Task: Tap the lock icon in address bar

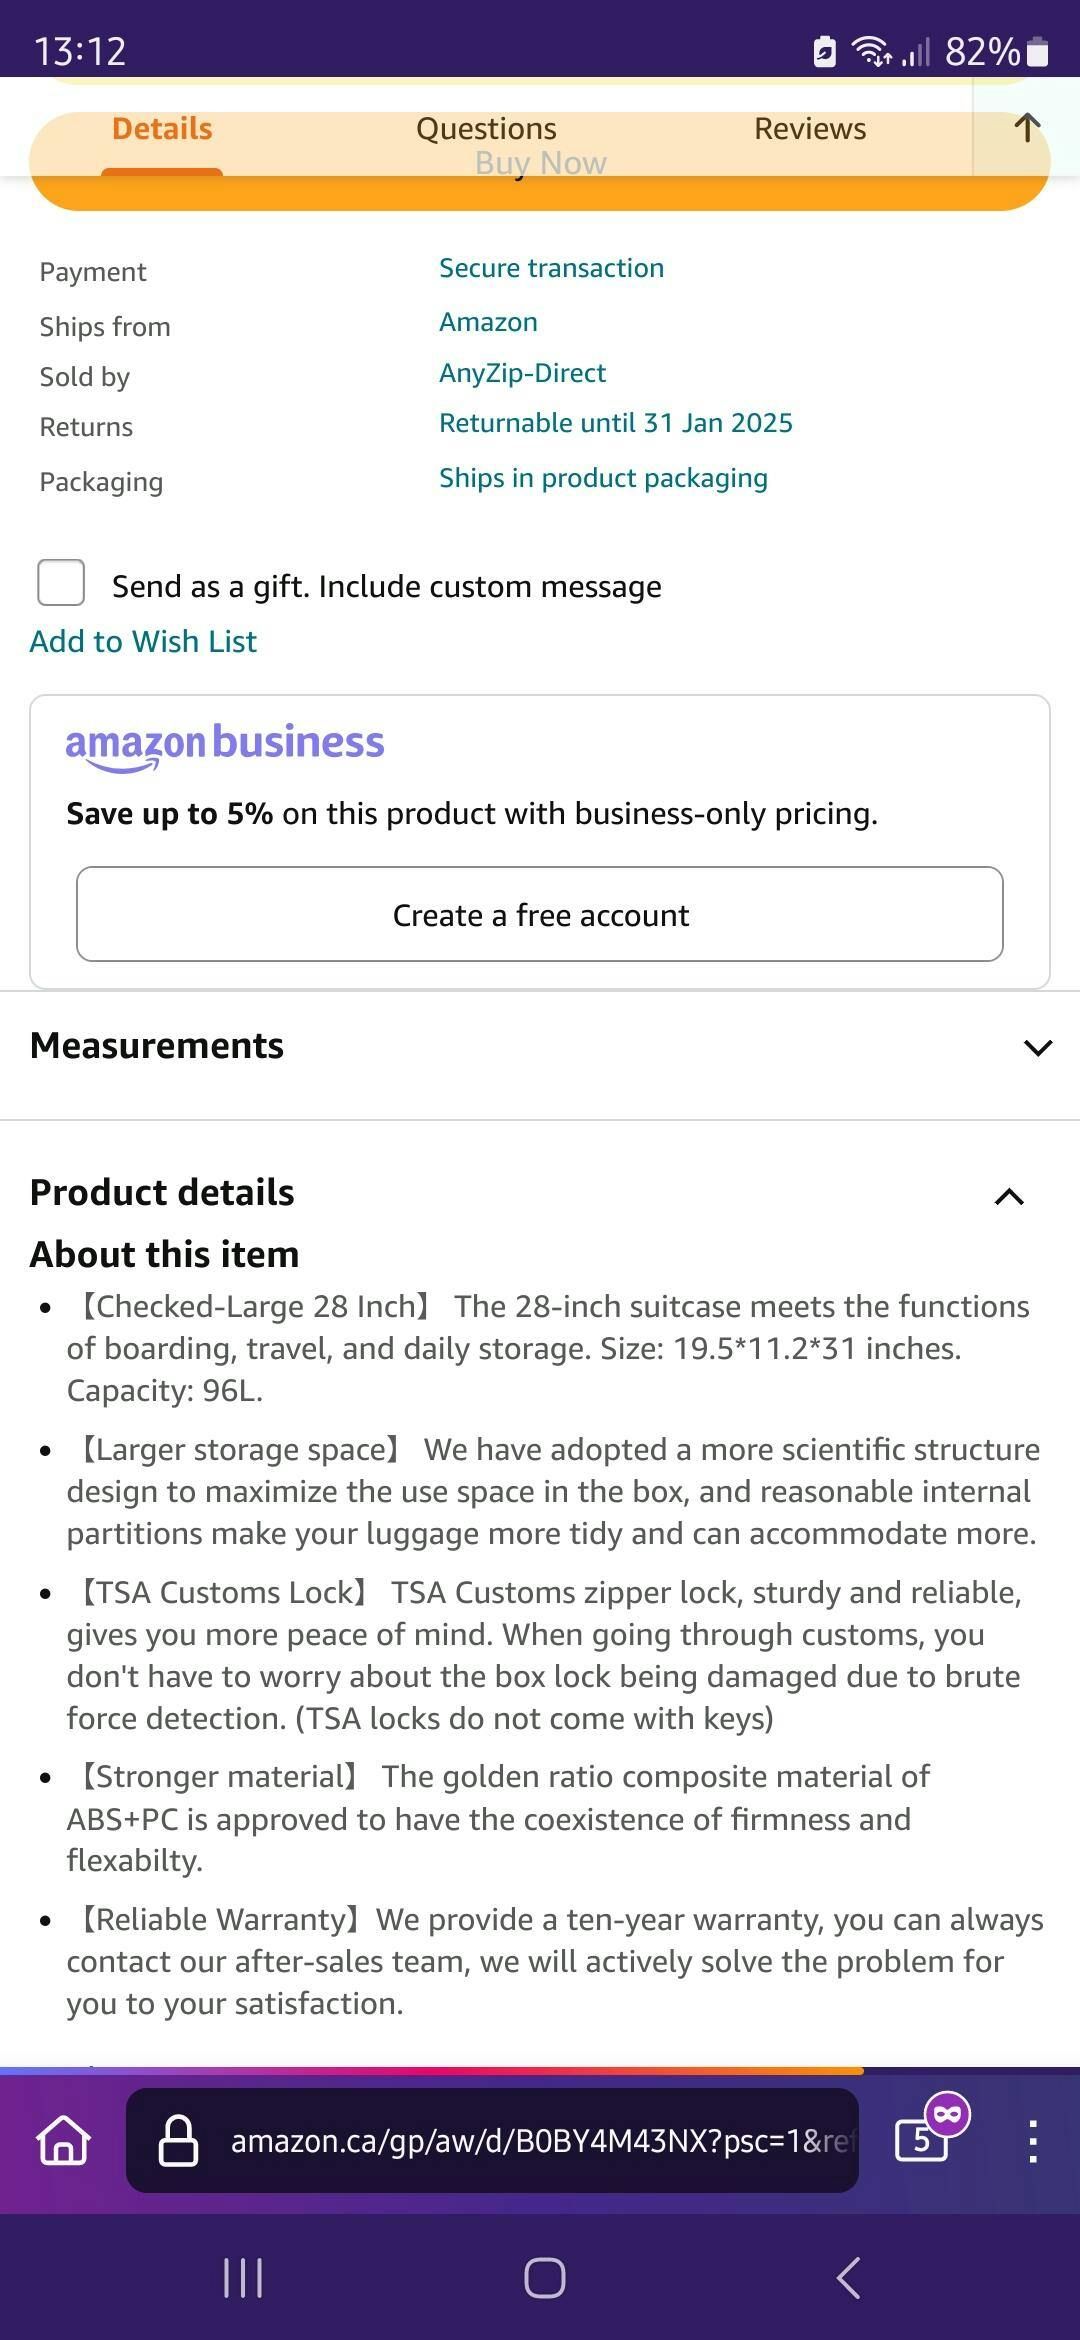Action: tap(178, 2140)
